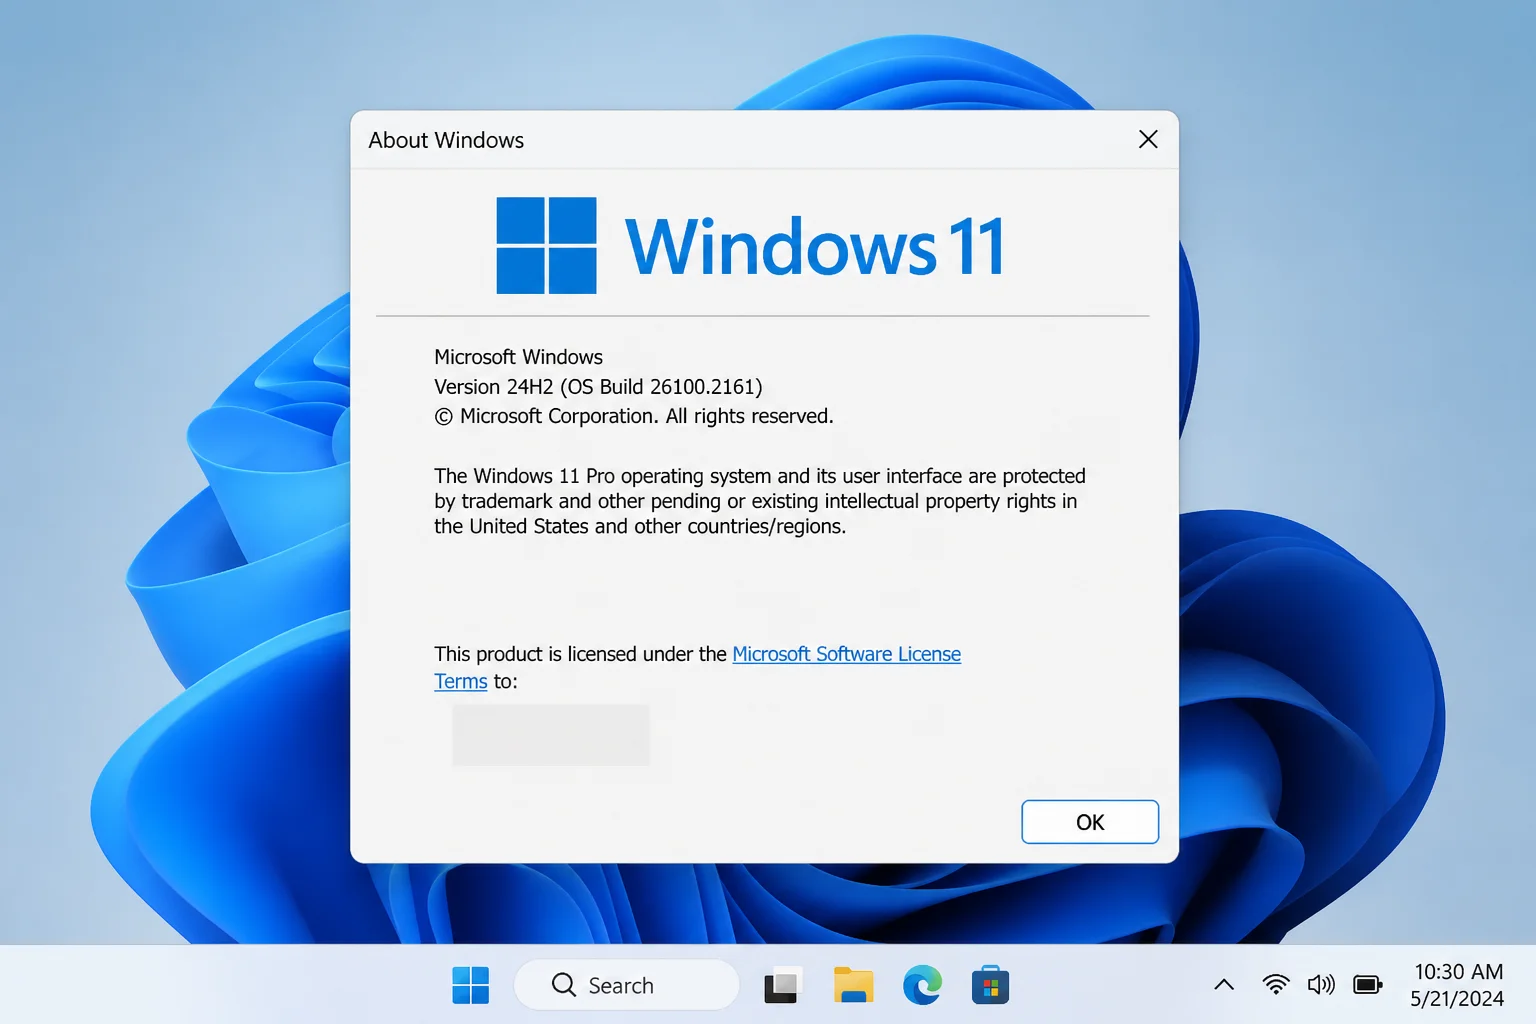Show hidden icons in system tray
The width and height of the screenshot is (1536, 1024).
pos(1223,985)
